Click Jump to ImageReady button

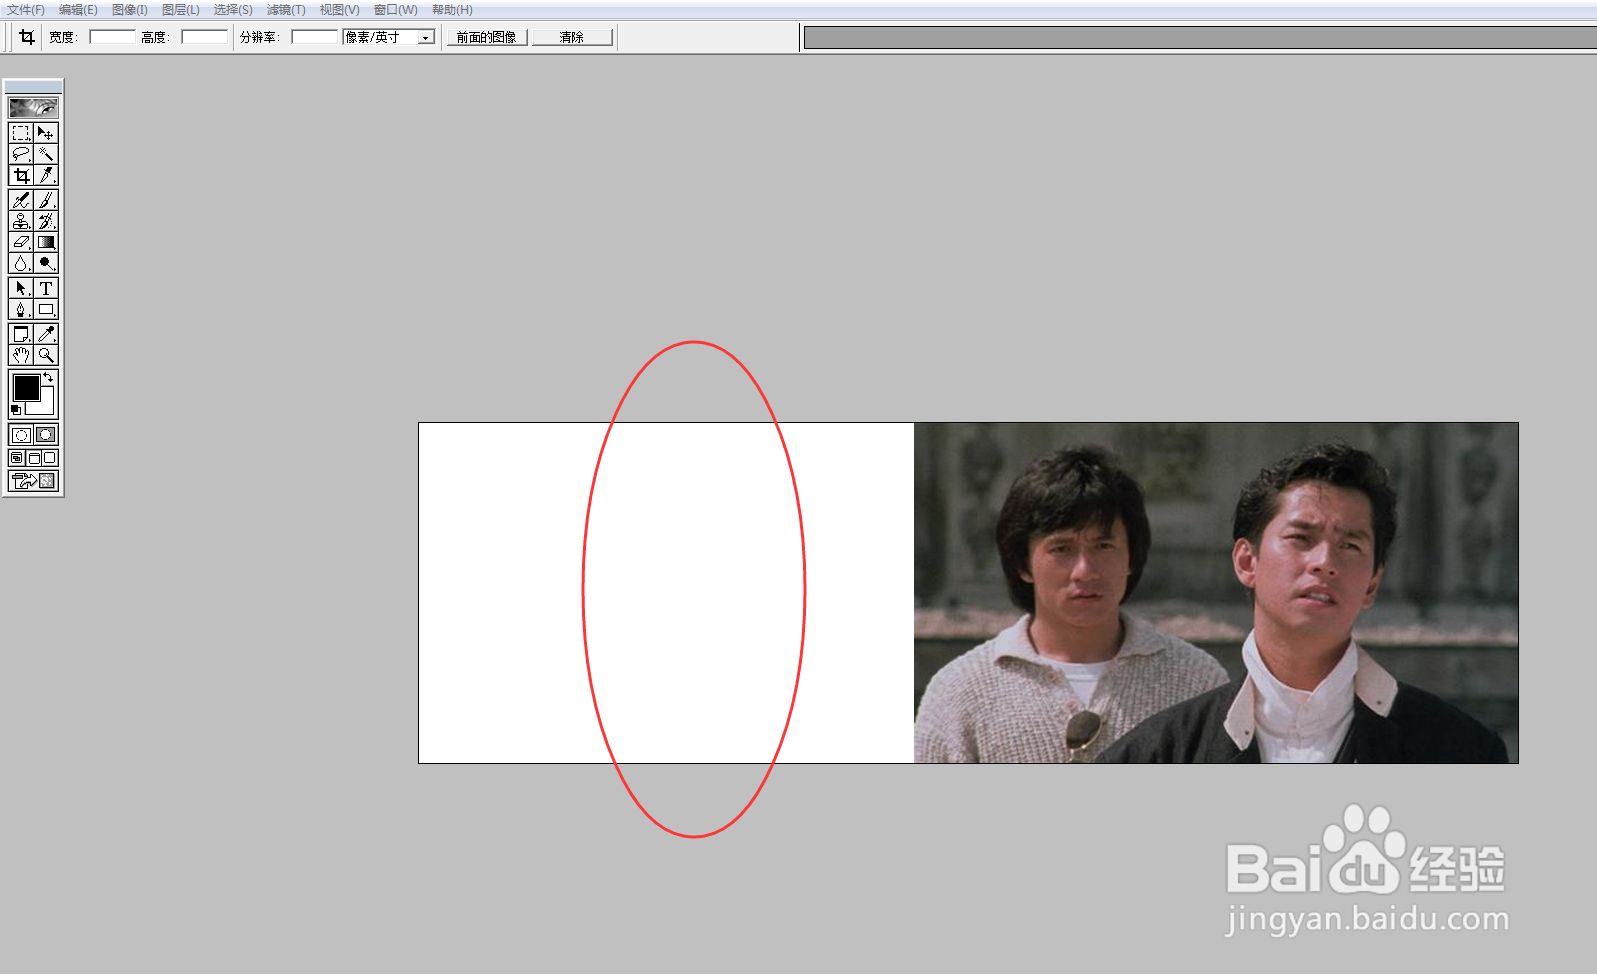(x=33, y=481)
